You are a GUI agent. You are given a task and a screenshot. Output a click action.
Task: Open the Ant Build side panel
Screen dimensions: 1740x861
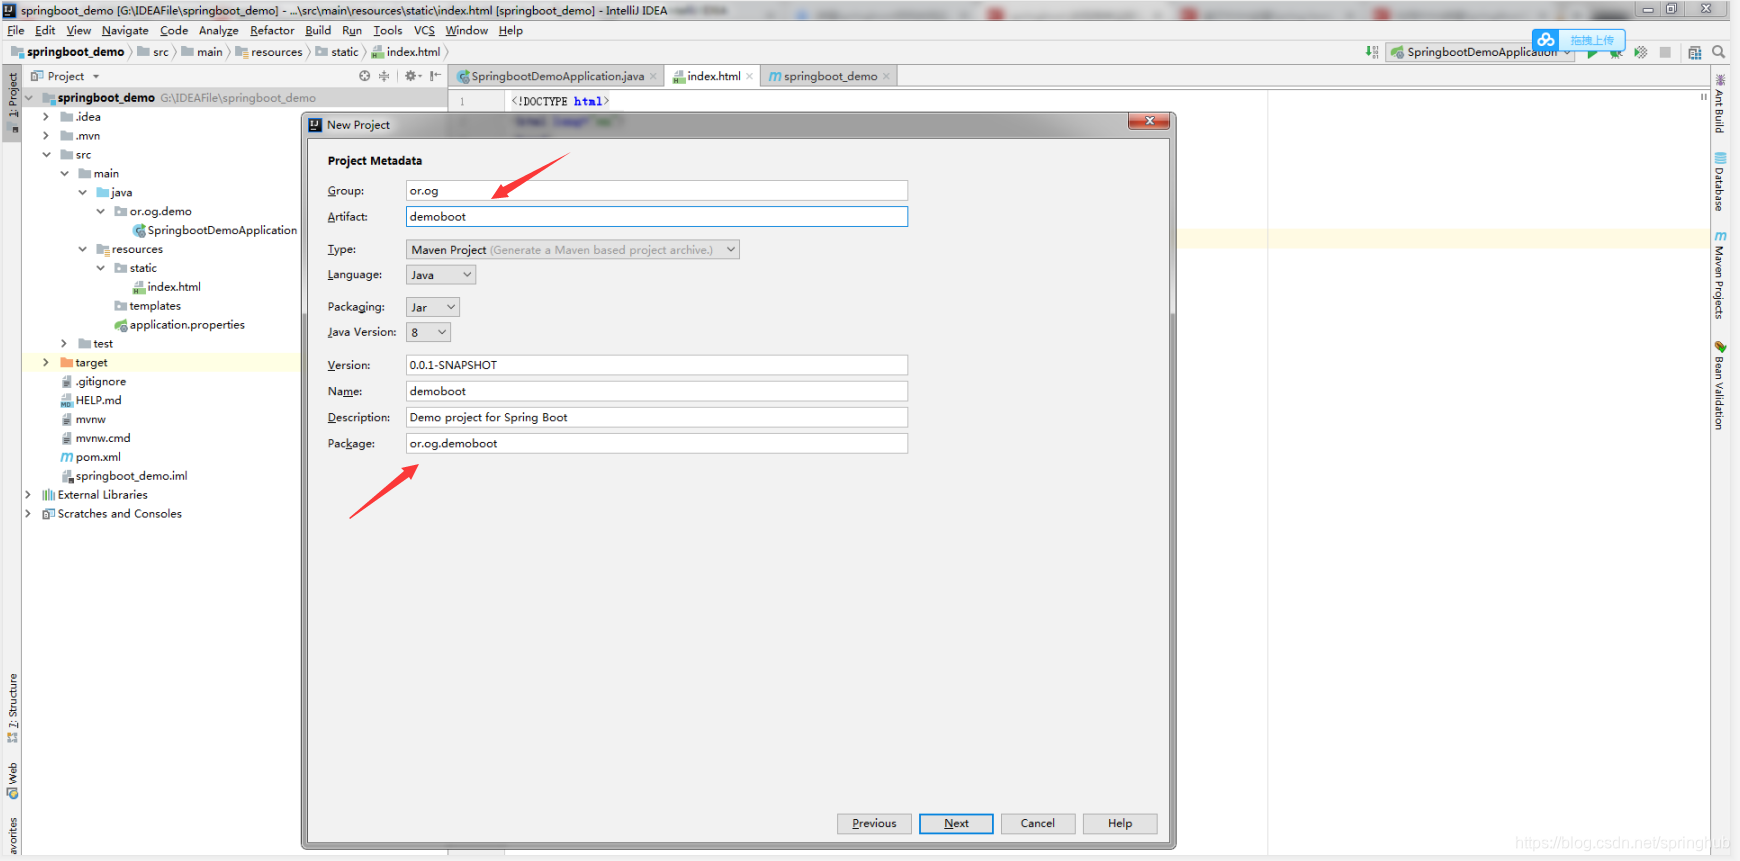(x=1720, y=104)
